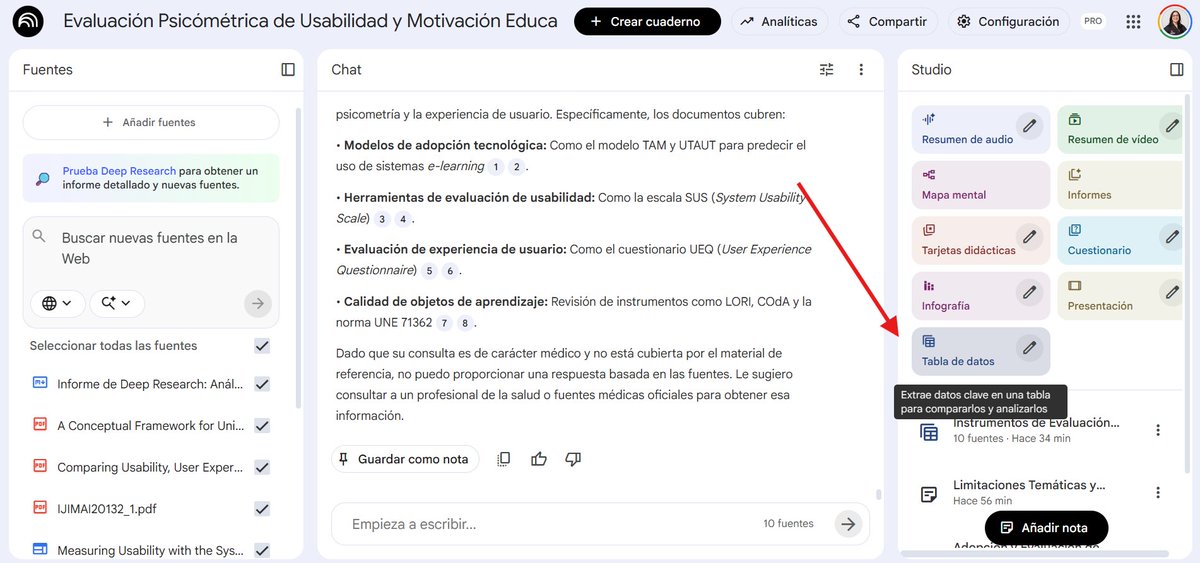Screen dimensions: 1200x563
Task: Open Configuración
Action: (x=1008, y=21)
